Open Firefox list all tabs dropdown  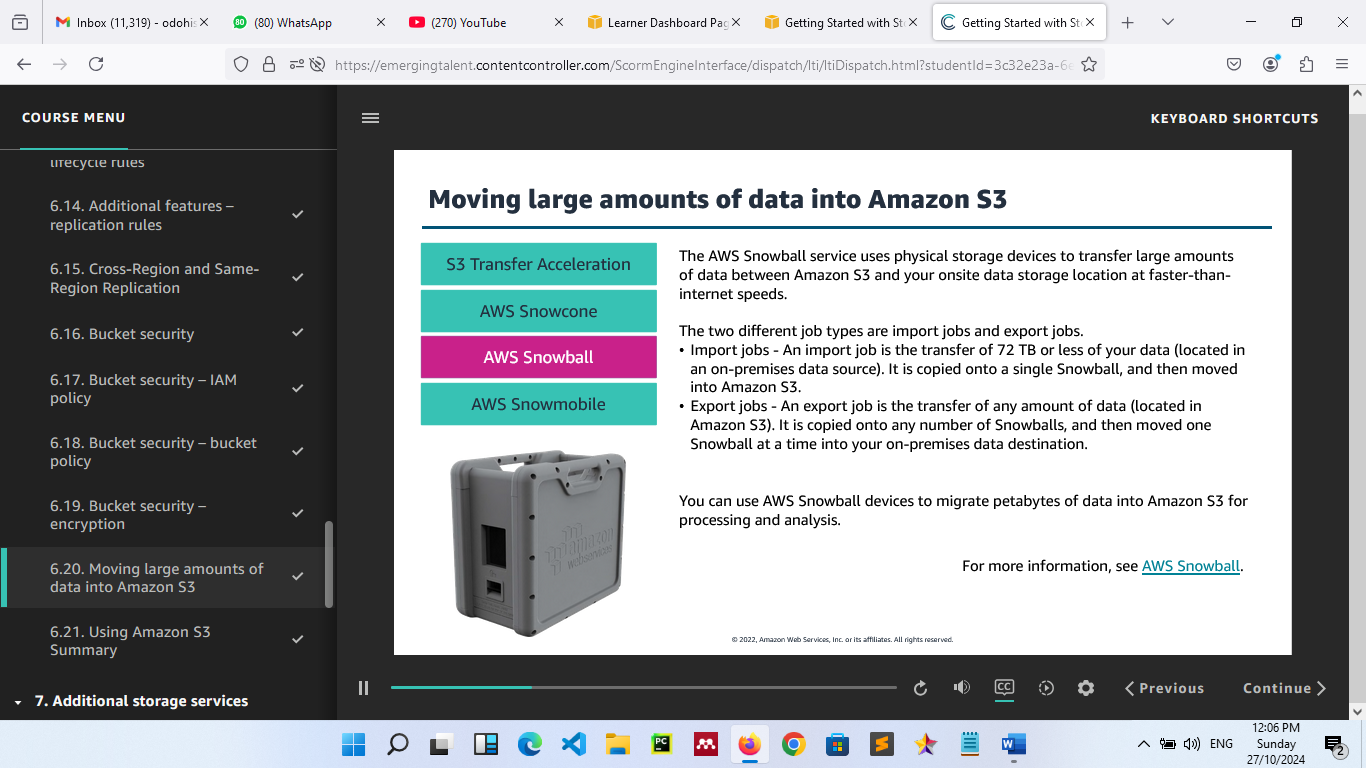pos(1167,22)
